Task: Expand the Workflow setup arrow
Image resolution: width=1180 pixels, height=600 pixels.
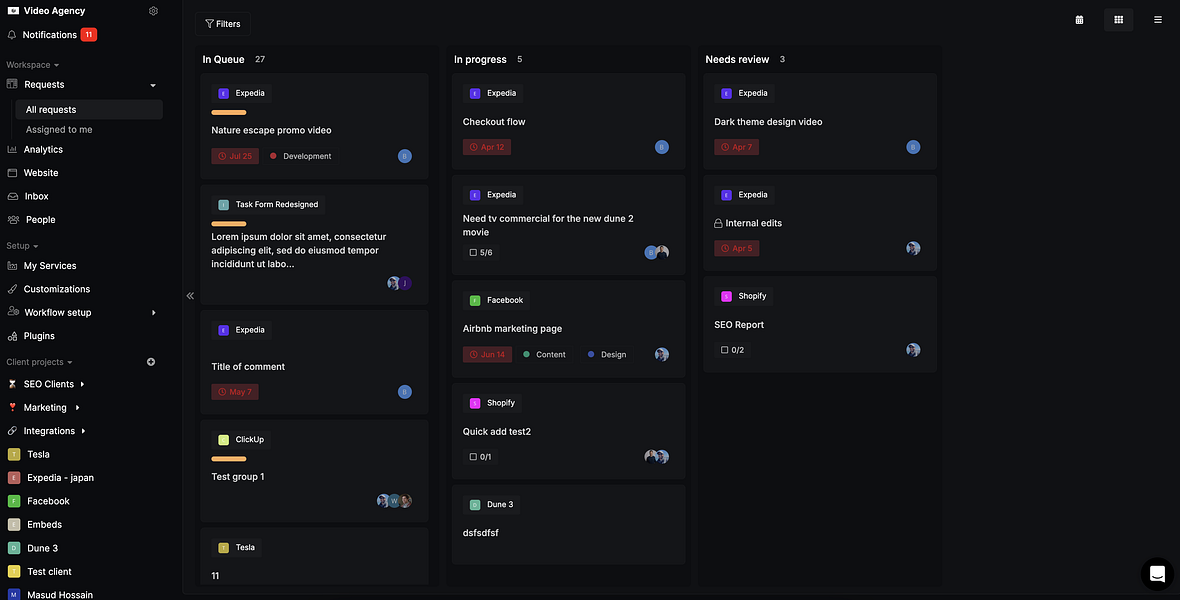Action: point(154,312)
